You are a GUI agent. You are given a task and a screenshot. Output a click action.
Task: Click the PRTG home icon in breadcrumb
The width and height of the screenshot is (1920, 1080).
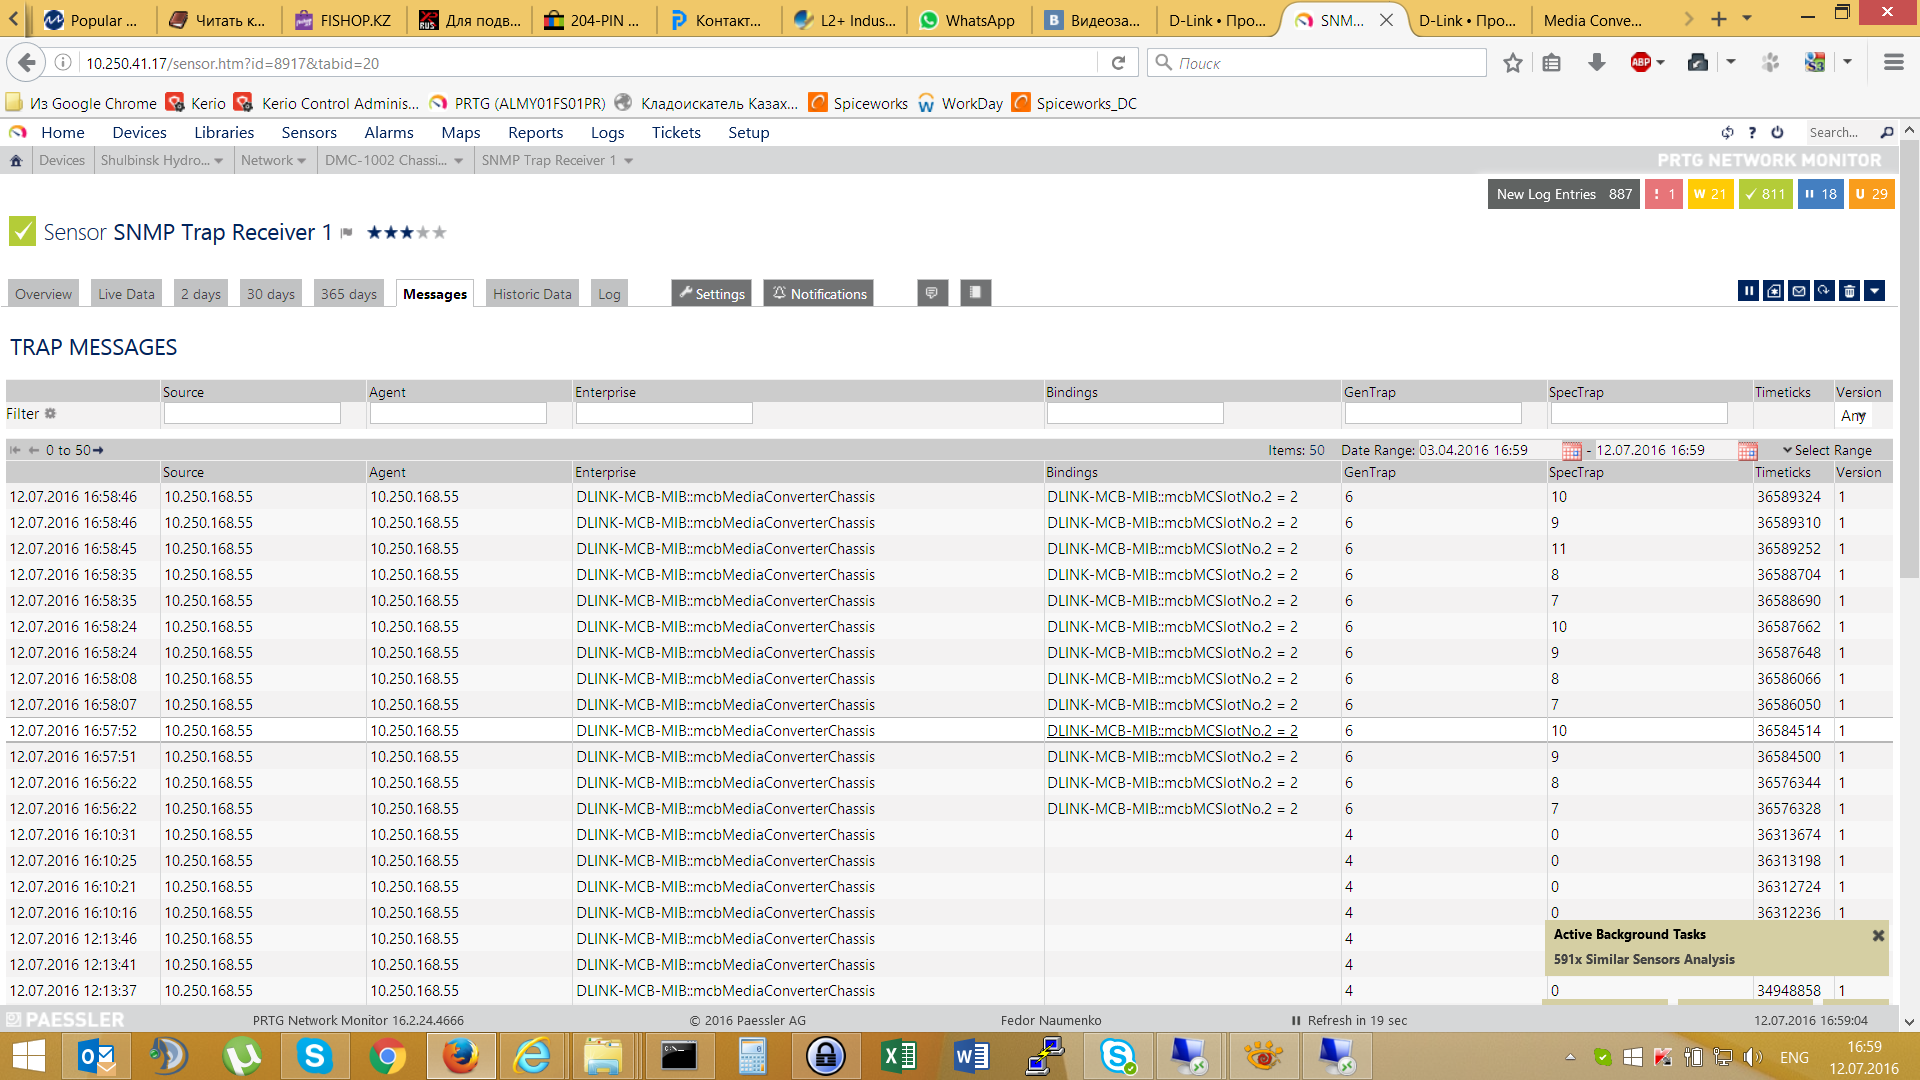coord(16,160)
